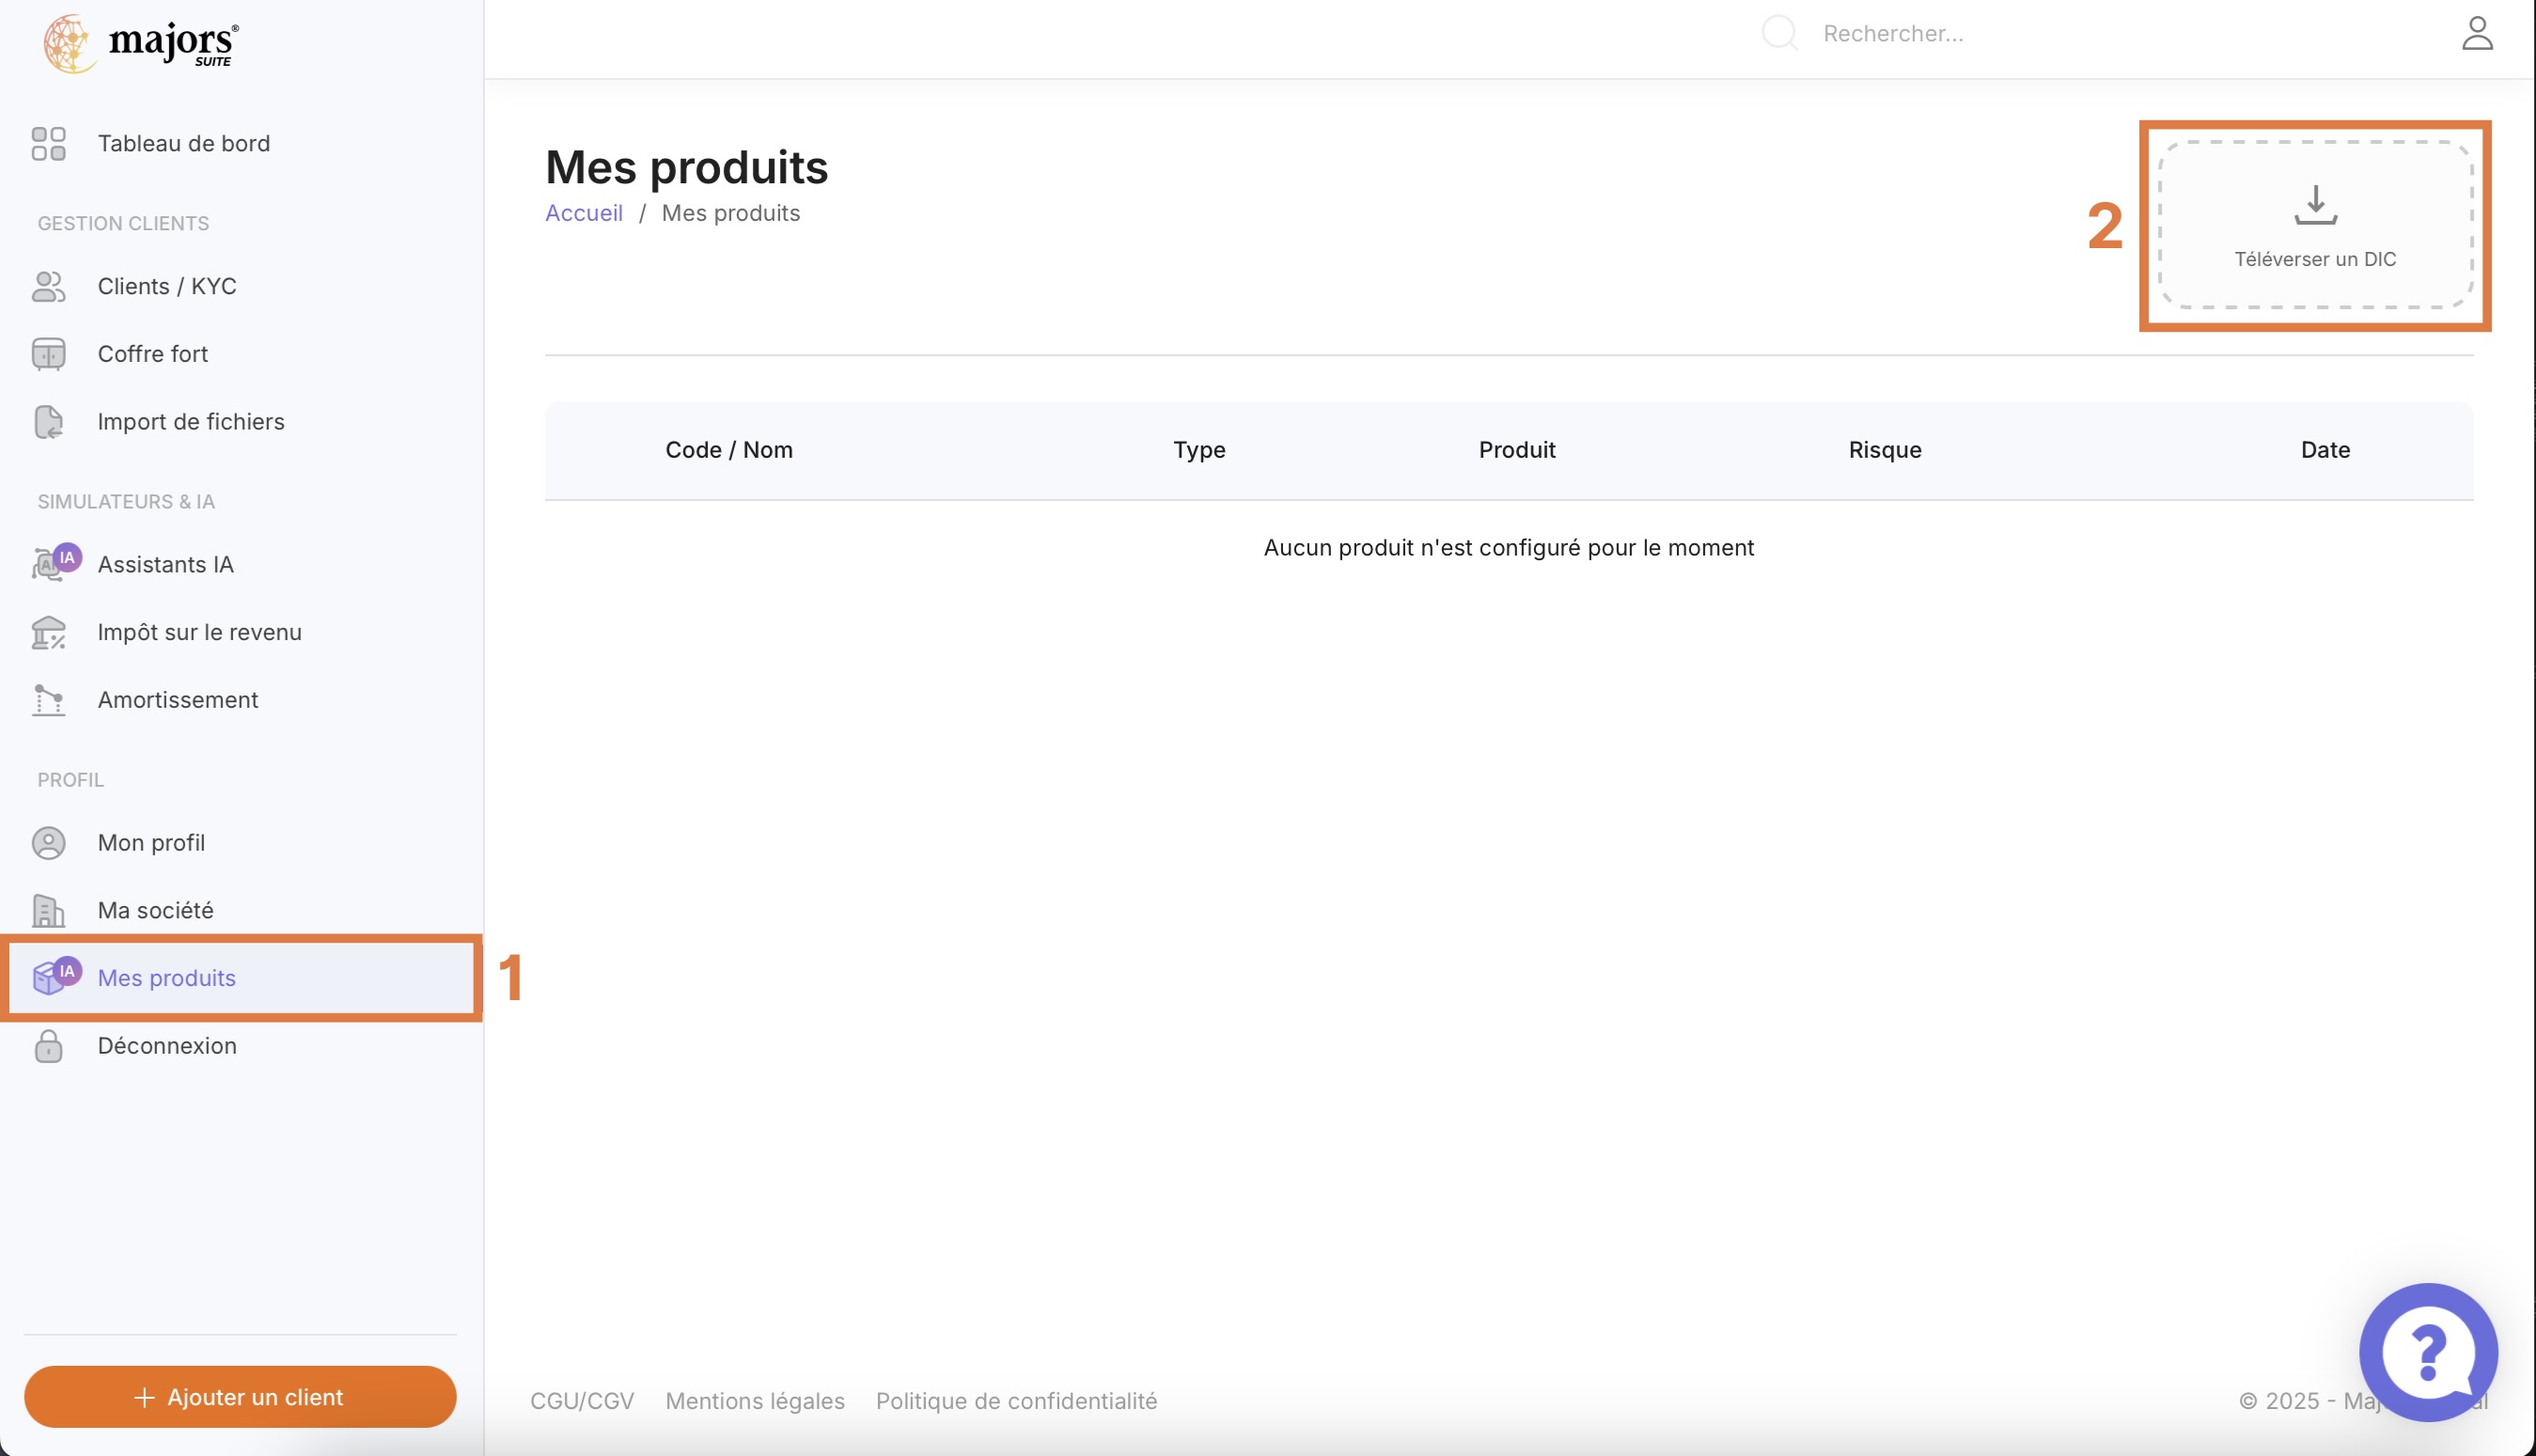Click Déconnexion to log out
This screenshot has height=1456, width=2536.
point(166,1045)
